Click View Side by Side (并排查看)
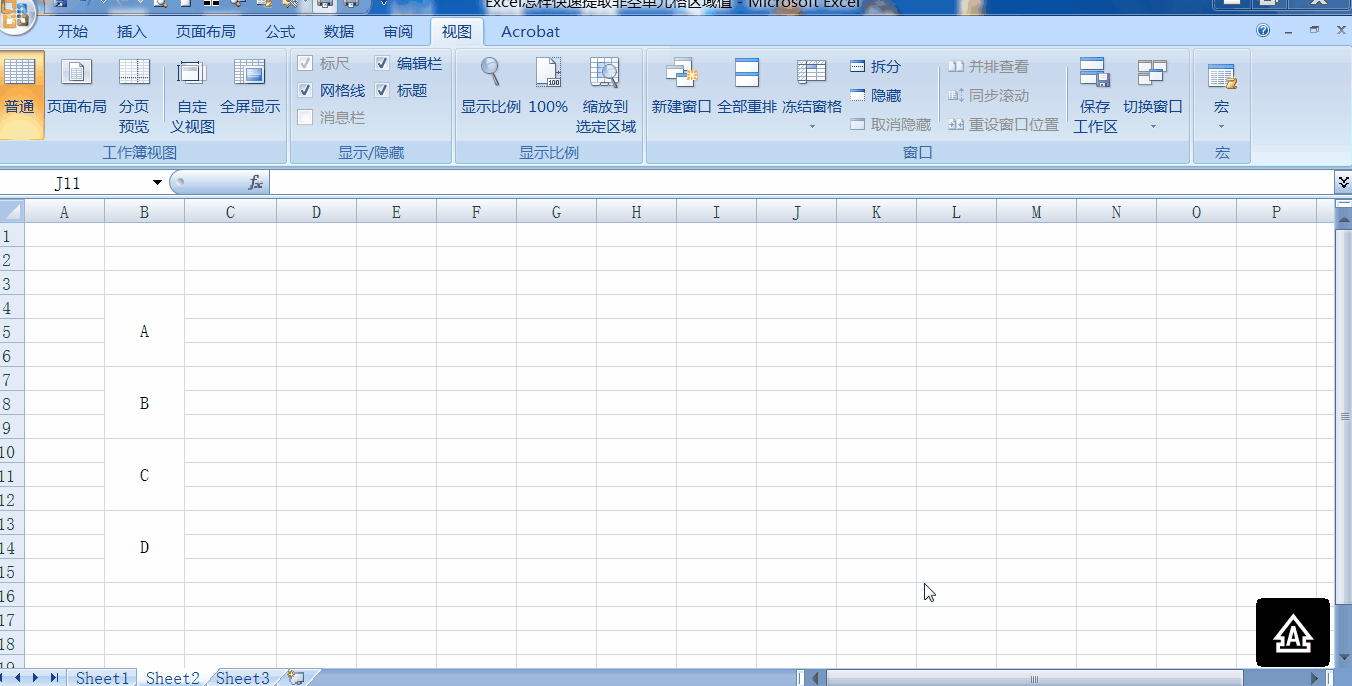This screenshot has width=1352, height=686. (x=988, y=67)
